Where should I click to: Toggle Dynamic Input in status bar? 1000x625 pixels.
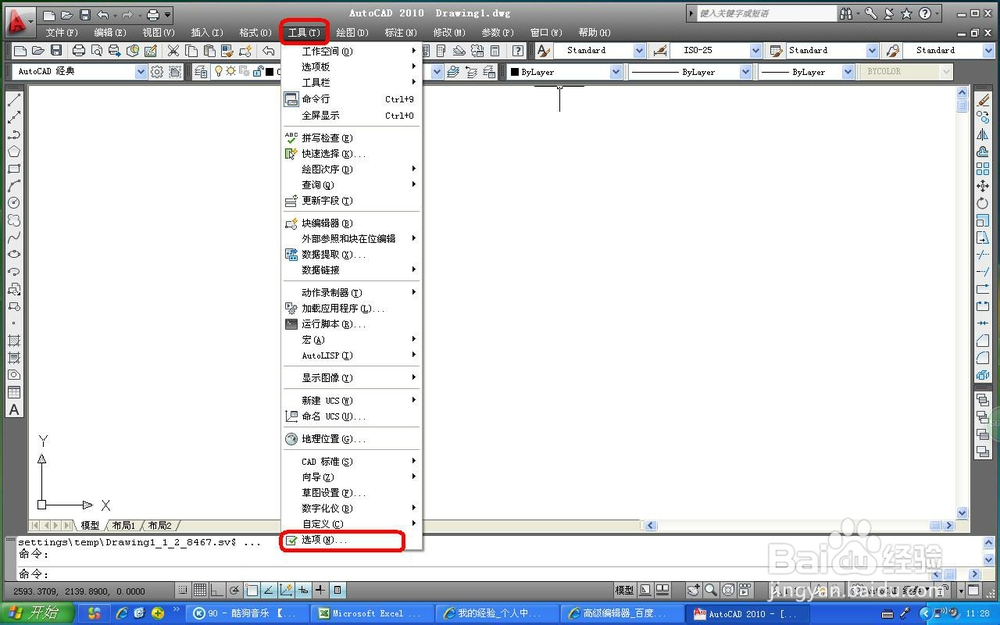click(x=304, y=590)
